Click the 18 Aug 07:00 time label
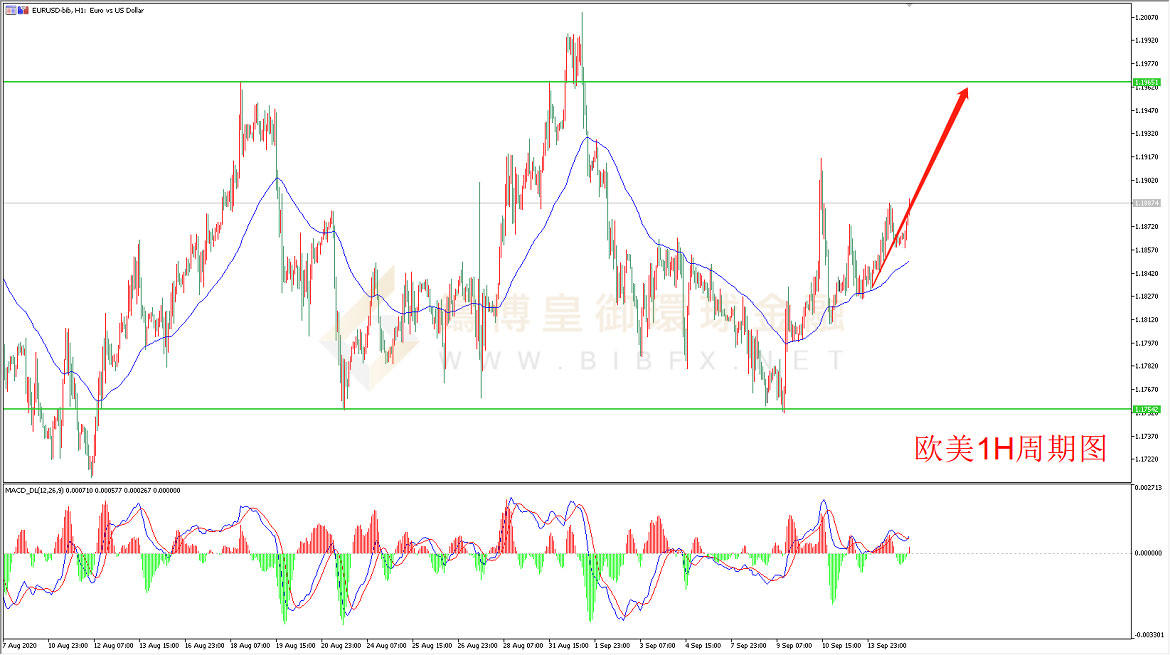Screen dimensions: 1170x655 click(x=249, y=645)
